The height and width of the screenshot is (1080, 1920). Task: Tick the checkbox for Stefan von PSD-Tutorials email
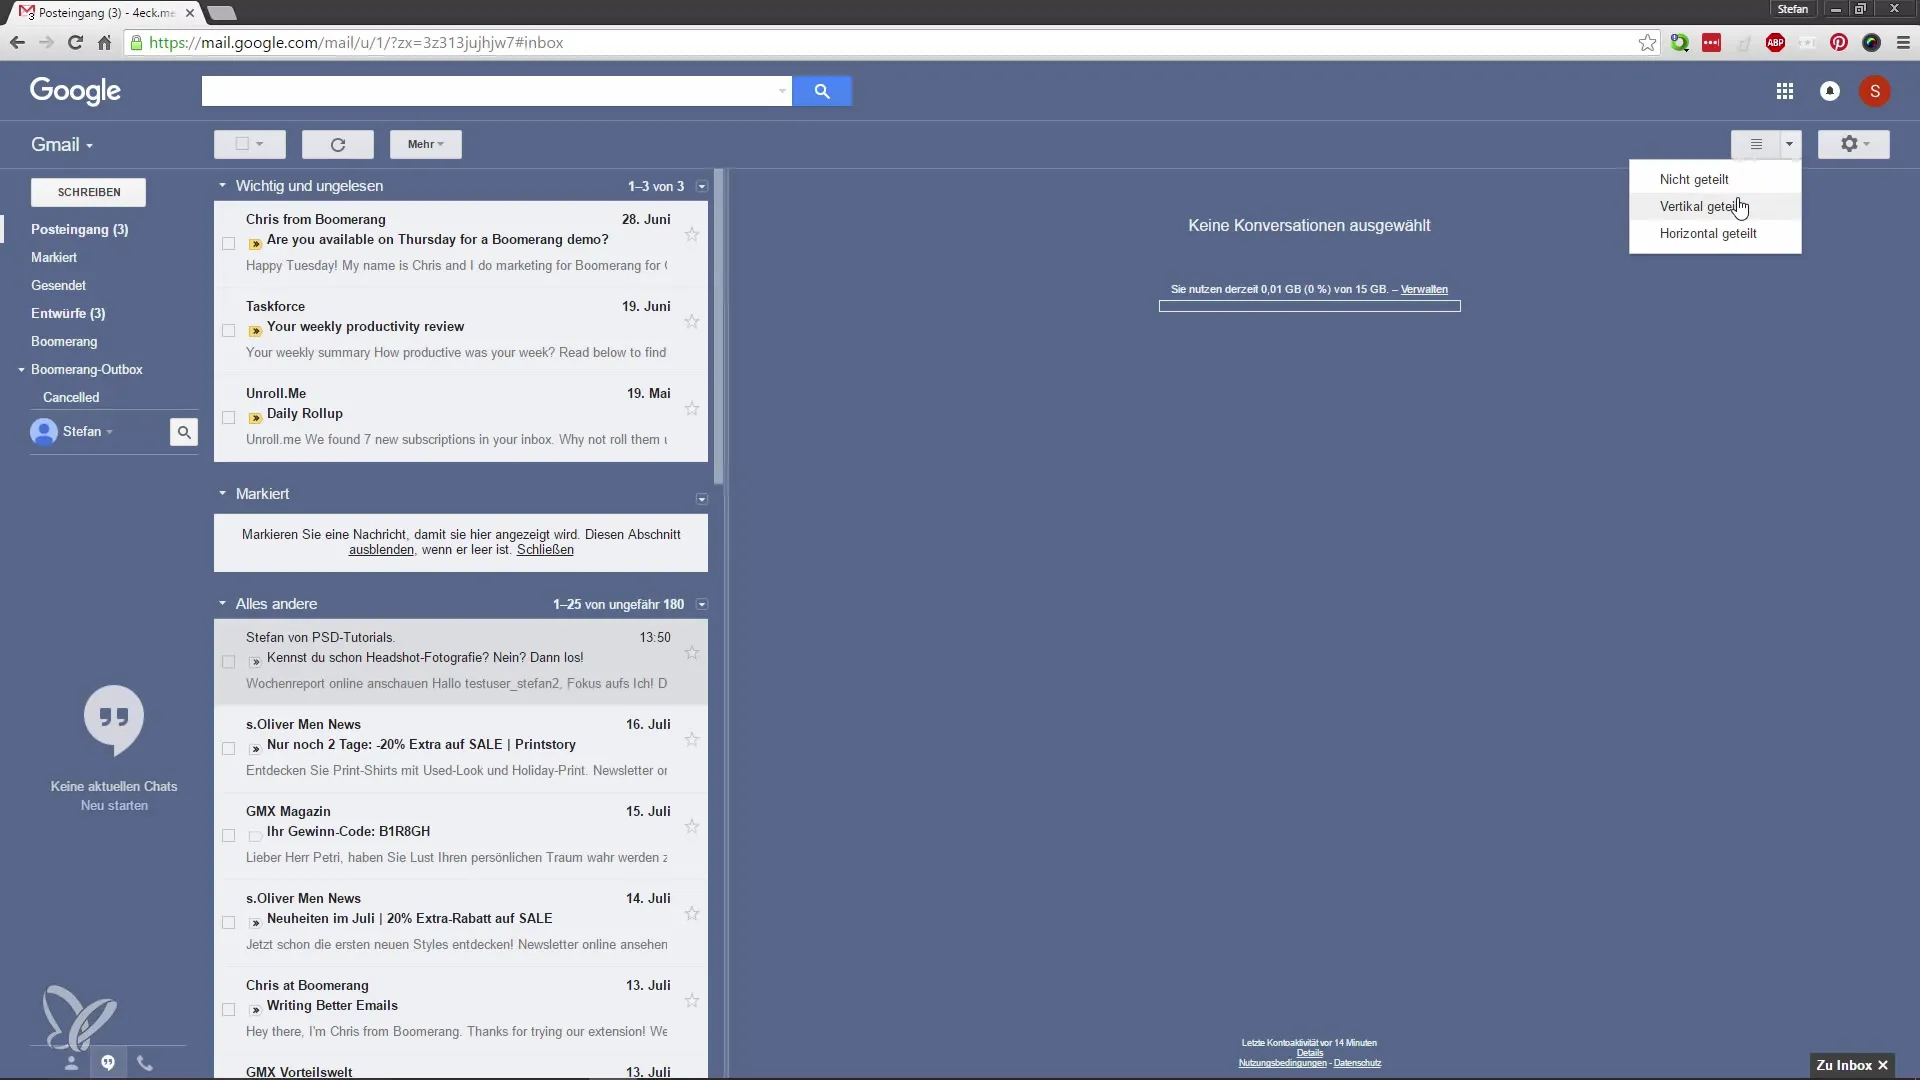pos(229,662)
